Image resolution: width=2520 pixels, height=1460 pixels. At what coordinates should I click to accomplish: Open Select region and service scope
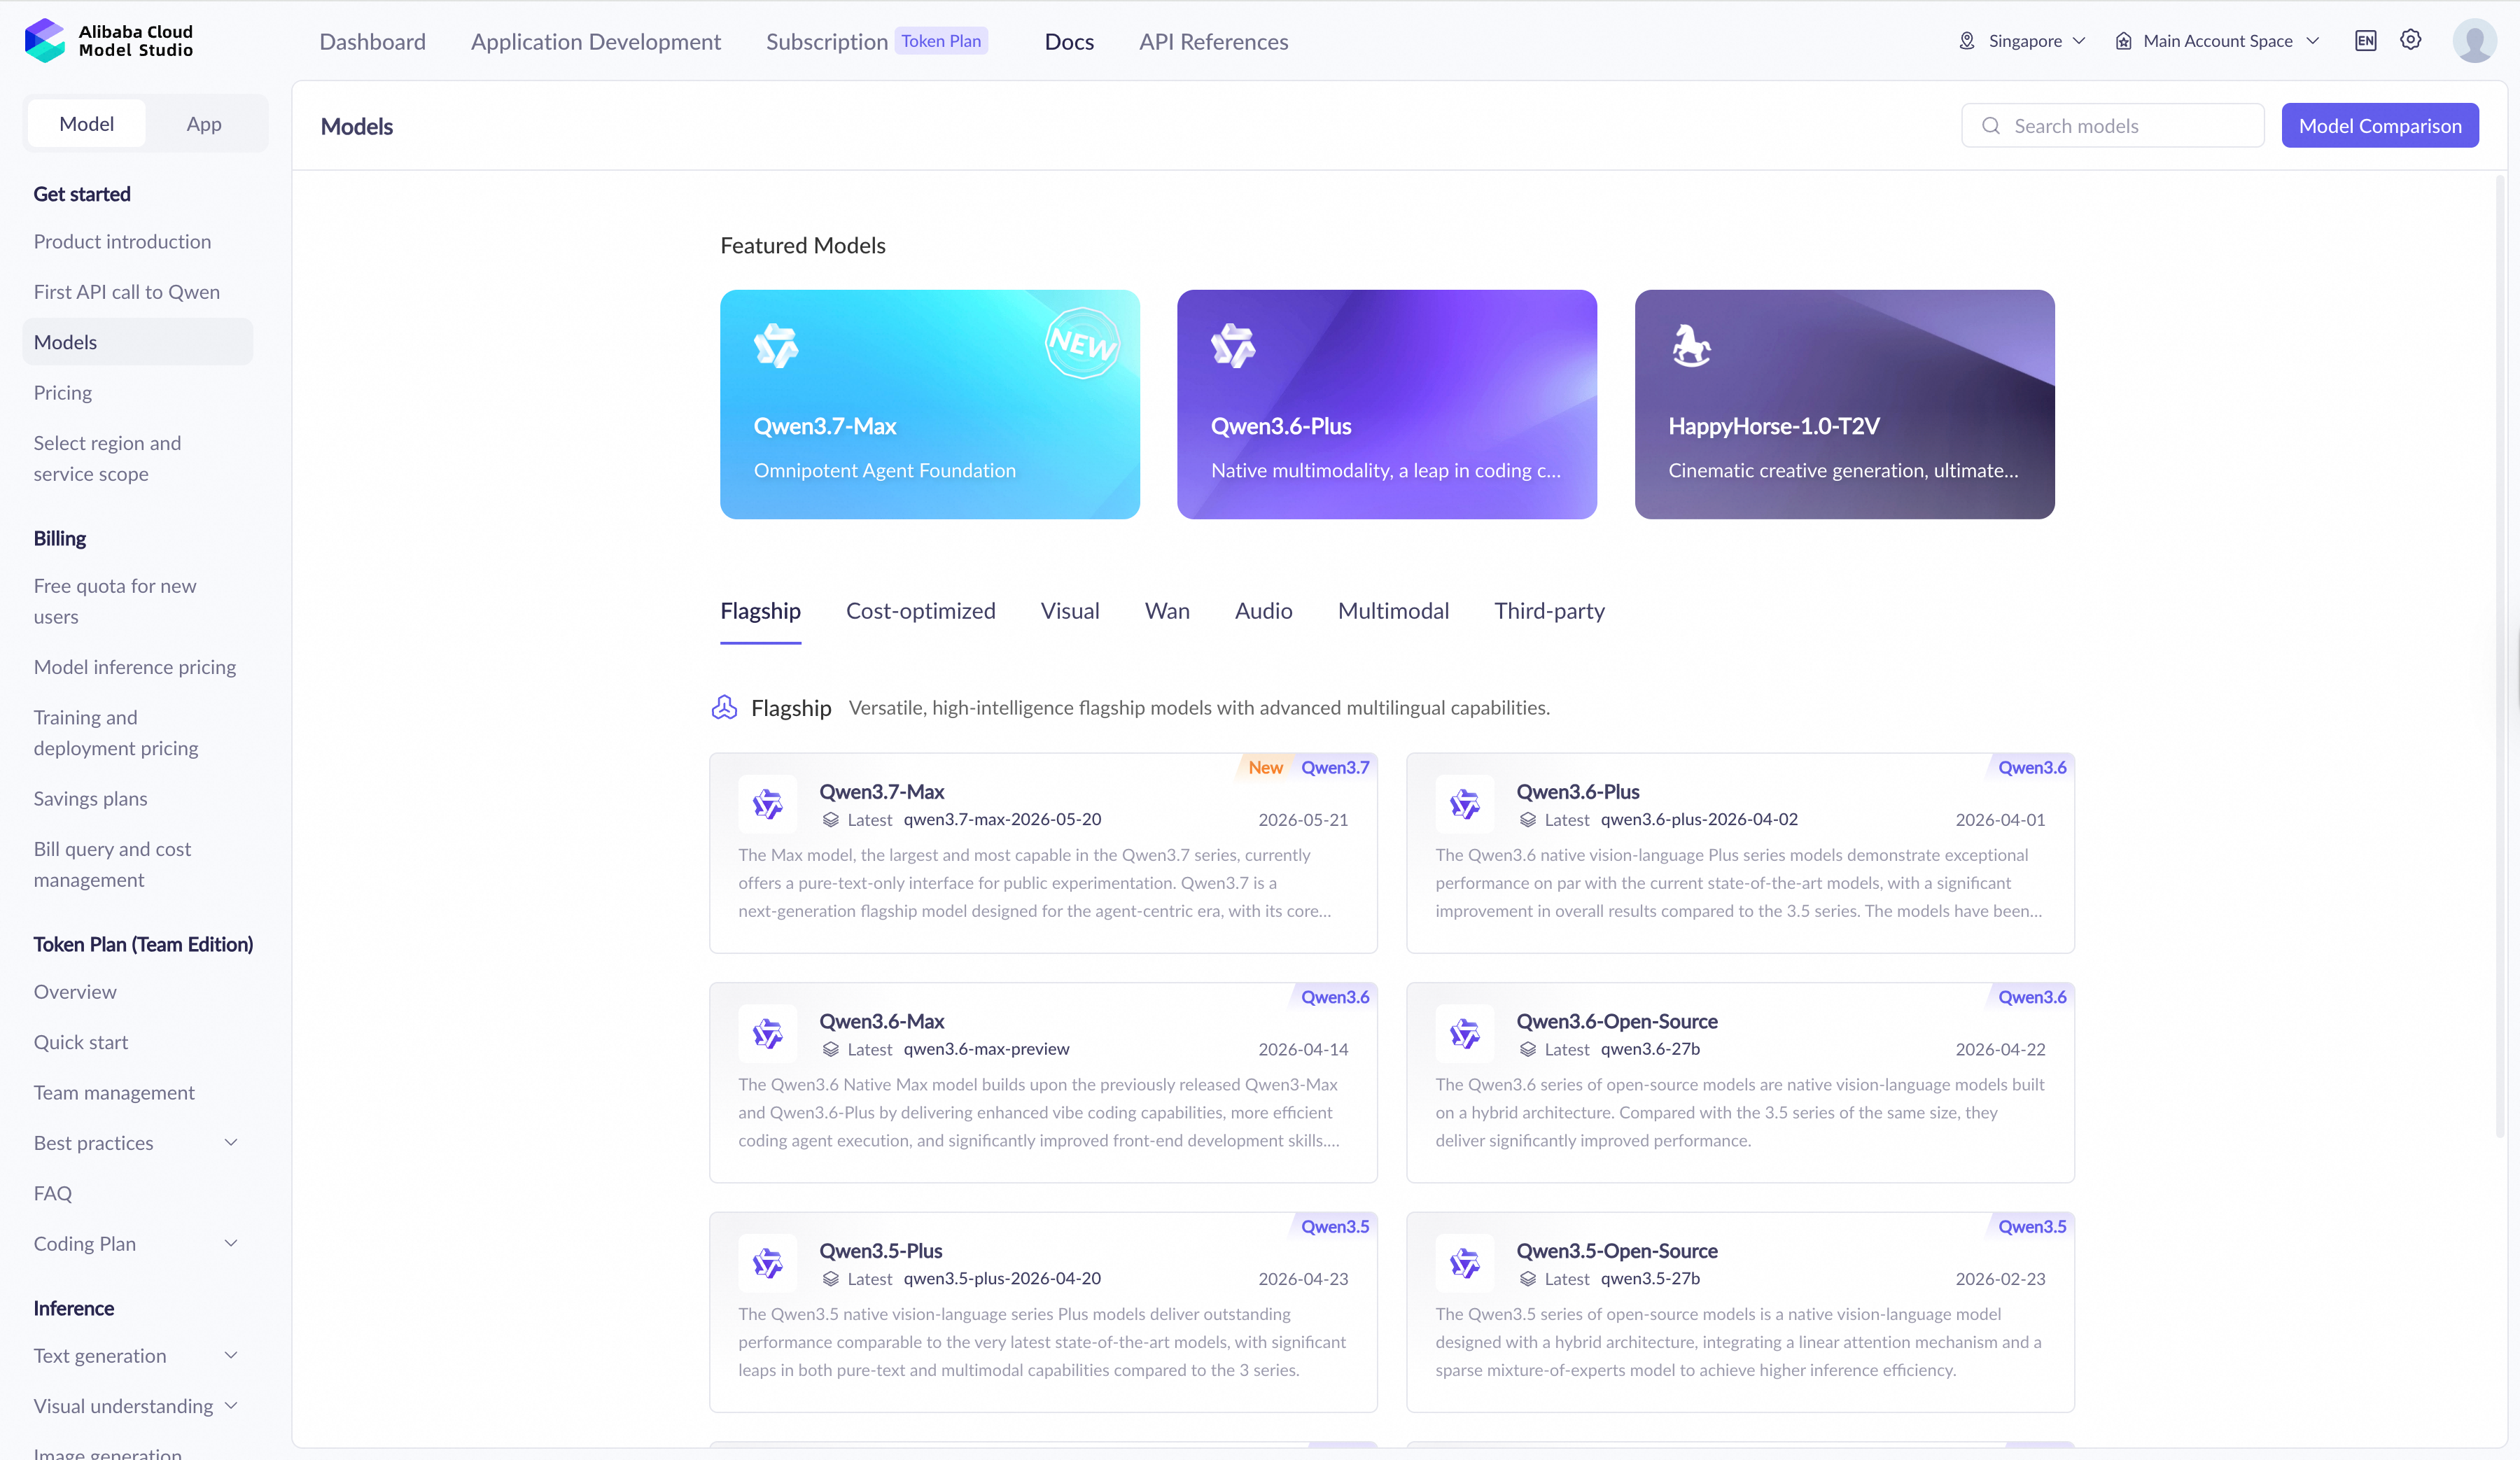(107, 458)
